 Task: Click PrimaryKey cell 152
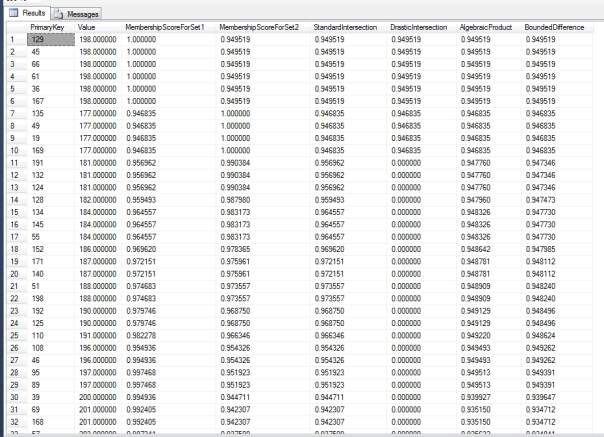click(50, 249)
